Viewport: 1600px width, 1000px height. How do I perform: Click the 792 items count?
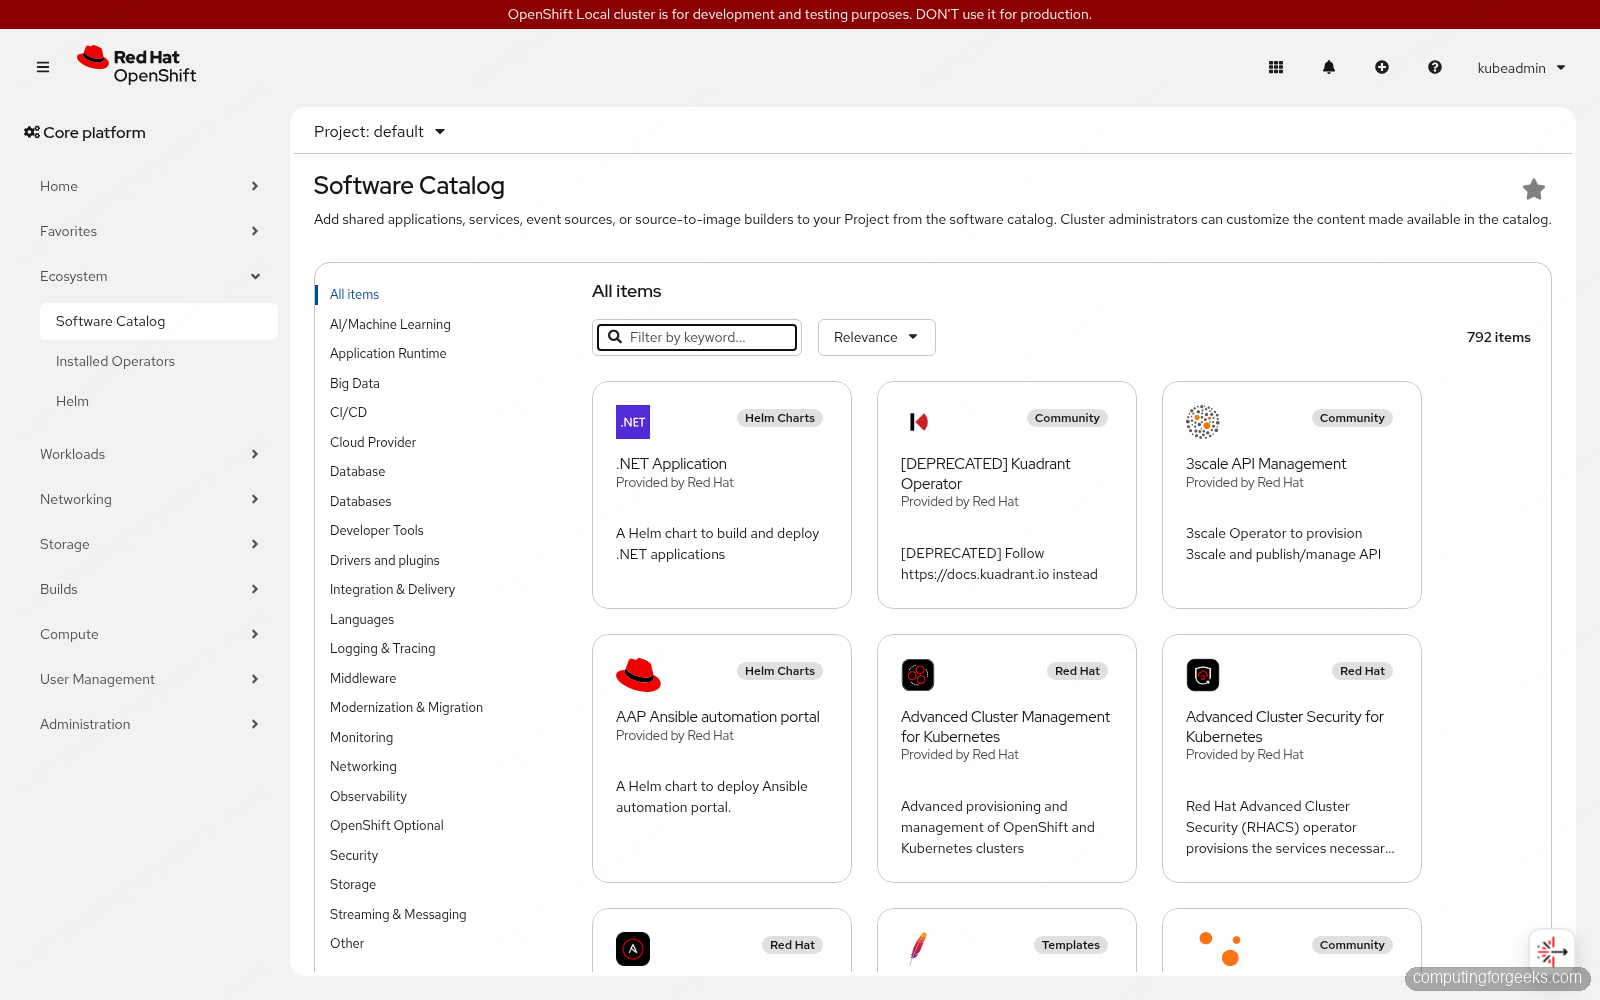1499,337
